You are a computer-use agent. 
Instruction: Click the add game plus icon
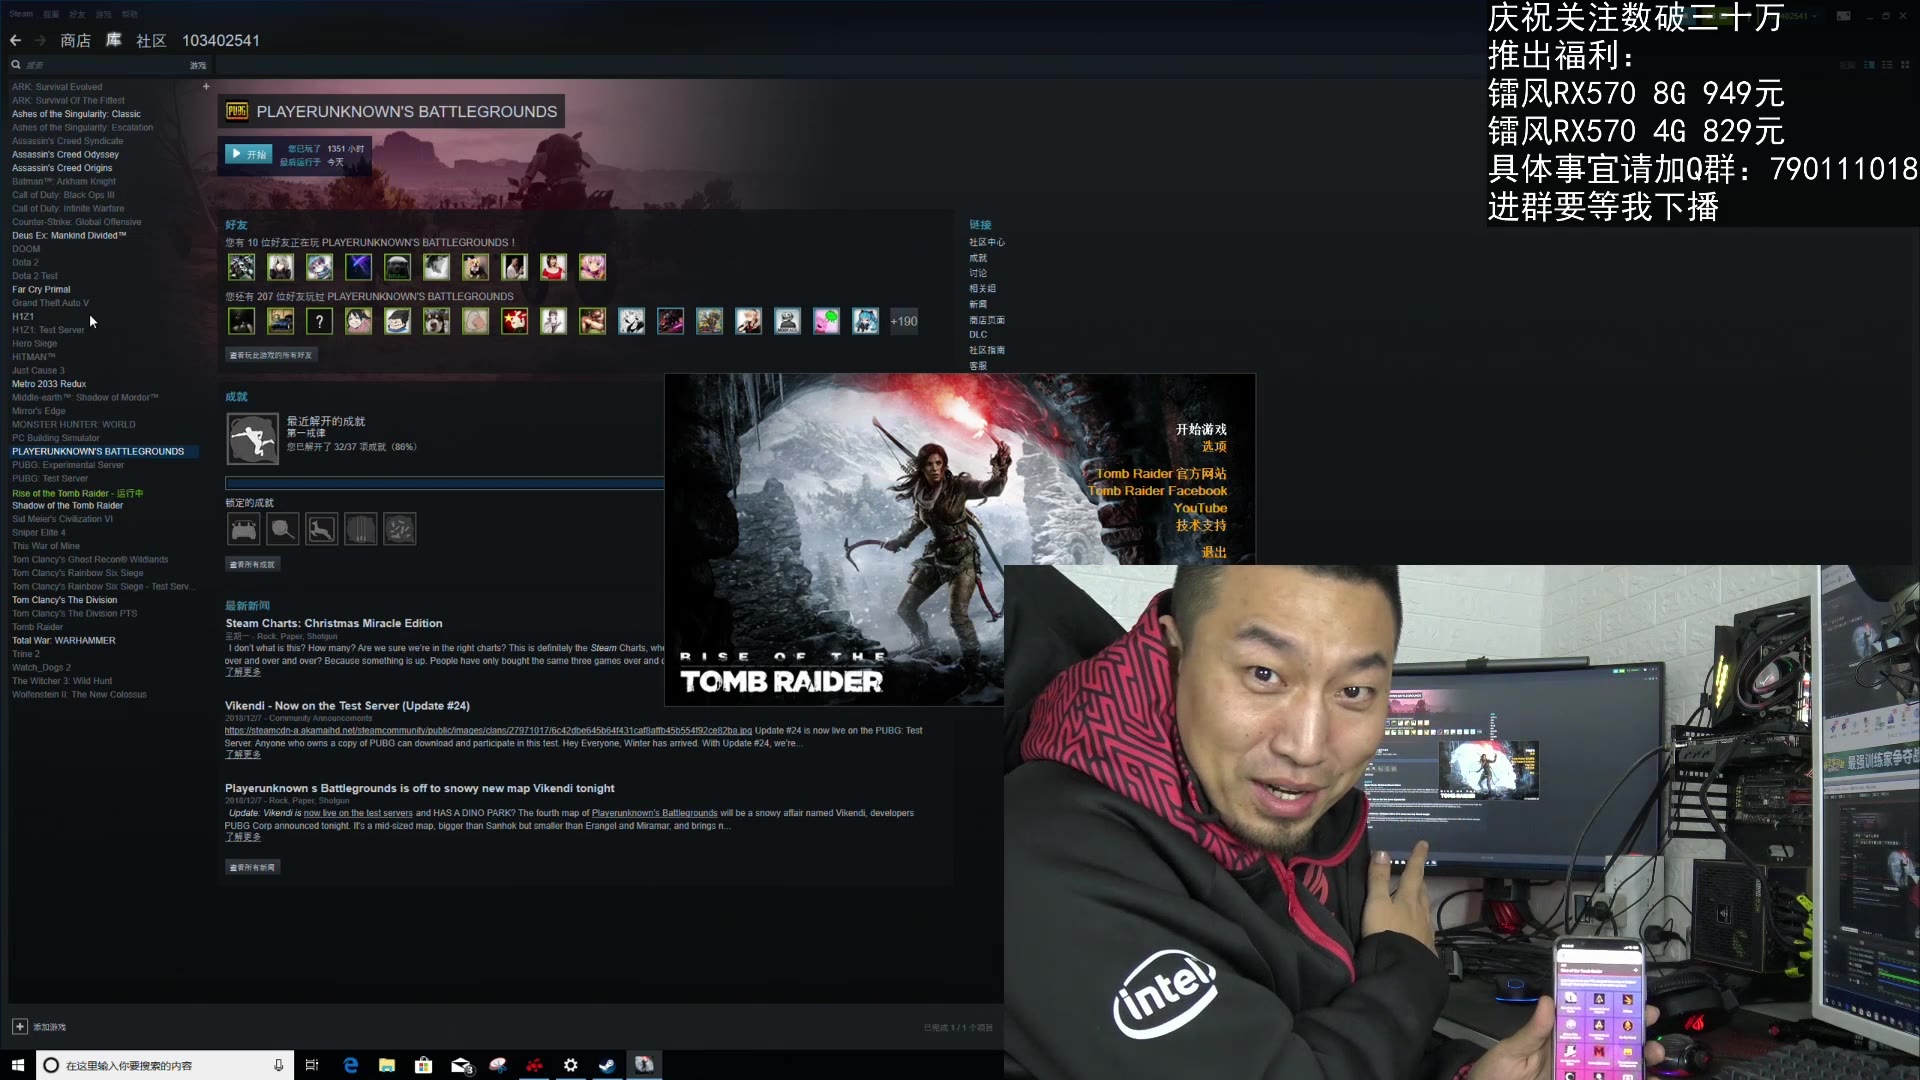(19, 1027)
